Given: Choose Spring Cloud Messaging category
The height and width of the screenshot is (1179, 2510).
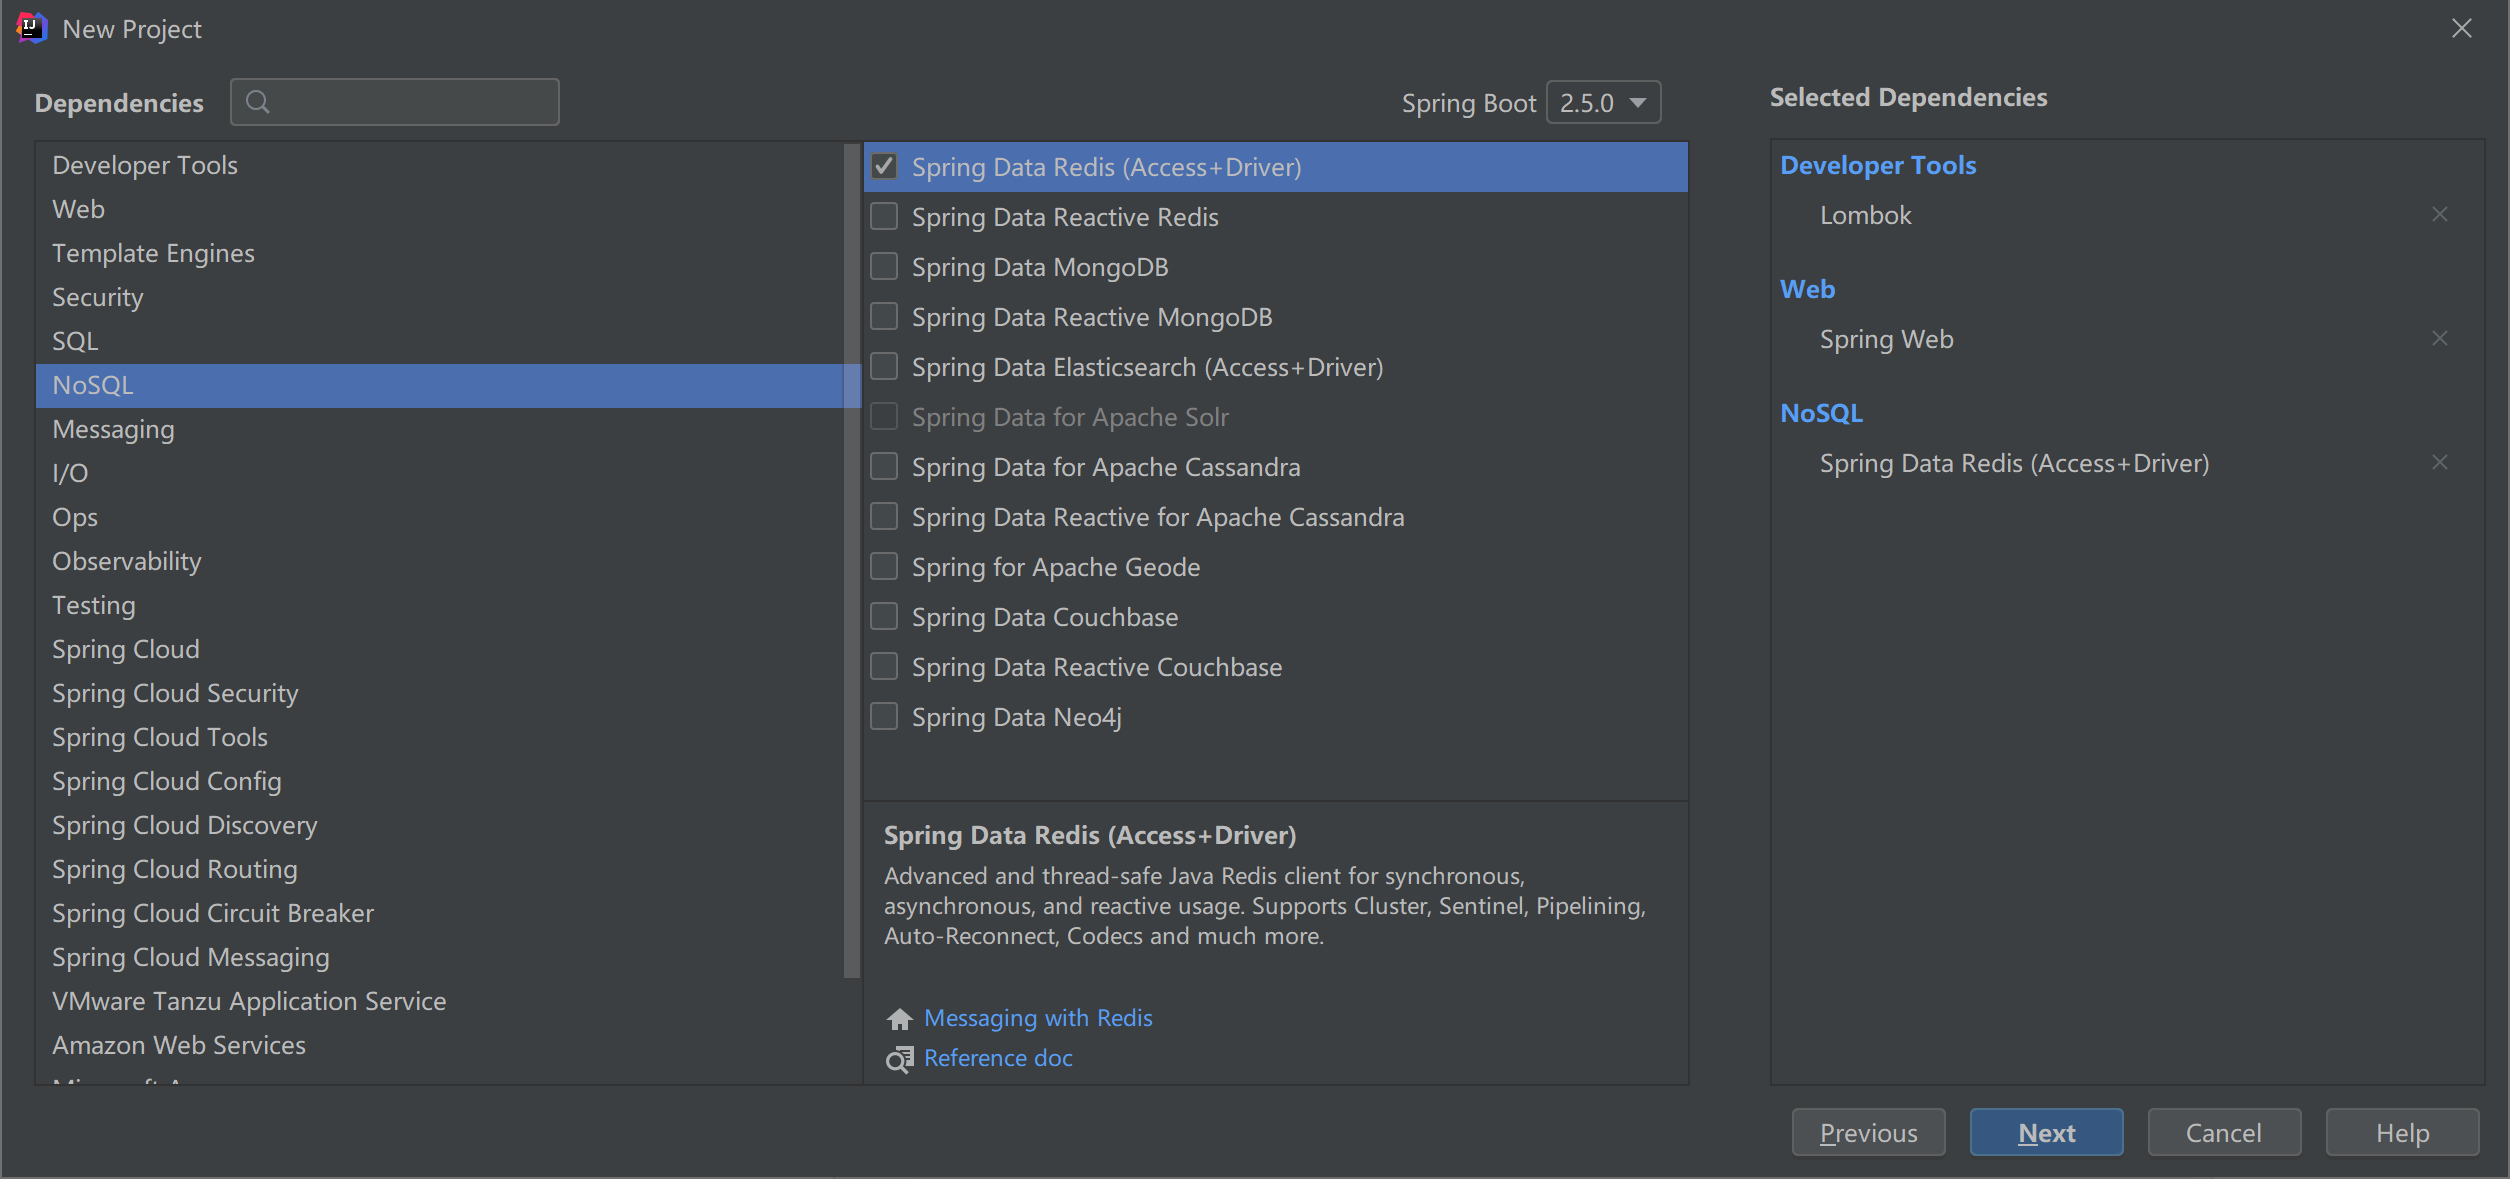Looking at the screenshot, I should [x=440, y=957].
